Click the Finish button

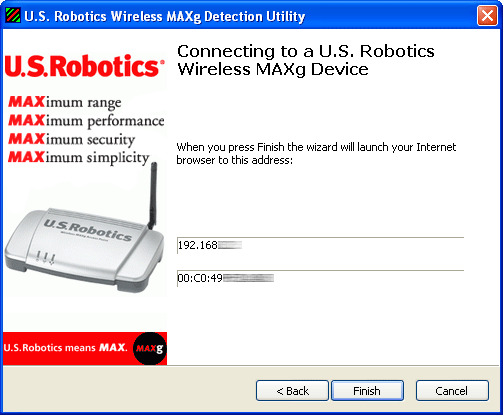click(367, 390)
